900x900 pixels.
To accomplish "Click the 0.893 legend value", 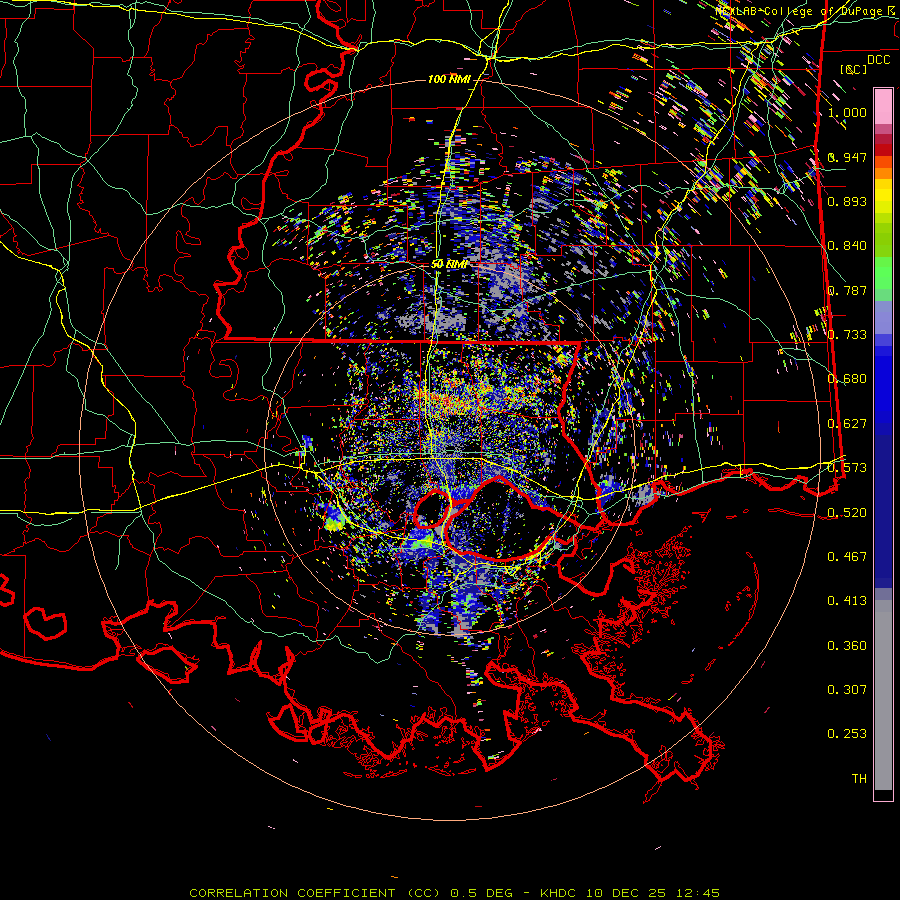I will (847, 201).
